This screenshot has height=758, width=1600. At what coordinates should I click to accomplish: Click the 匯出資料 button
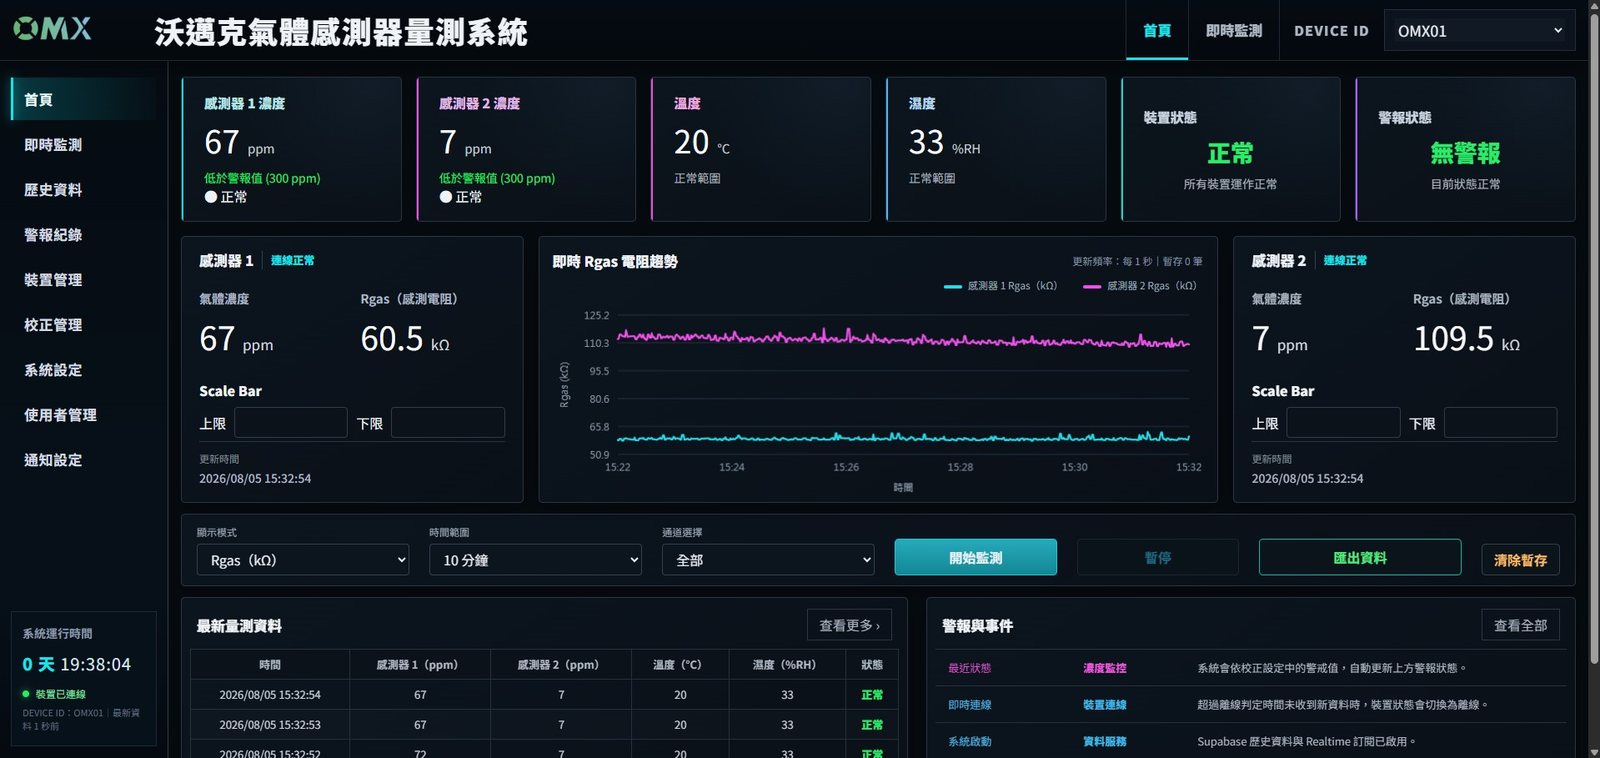point(1360,557)
